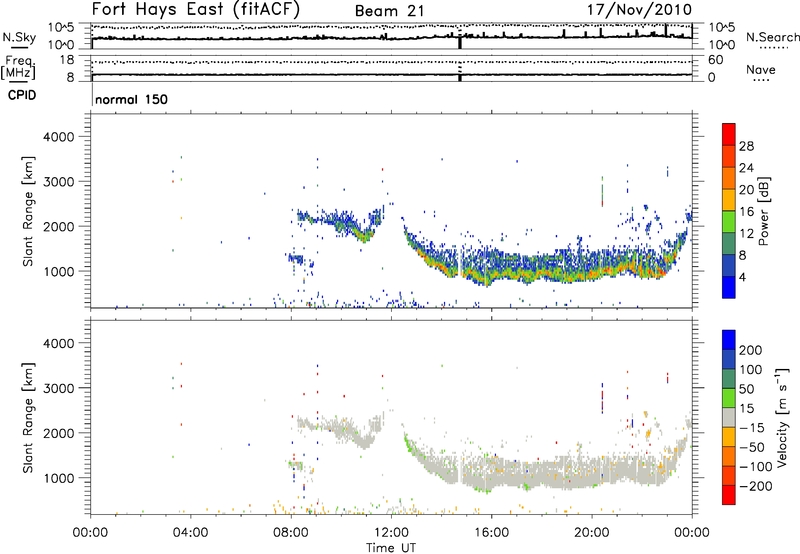
Task: Click the '4000' tick of power panel
Action: [x=59, y=137]
